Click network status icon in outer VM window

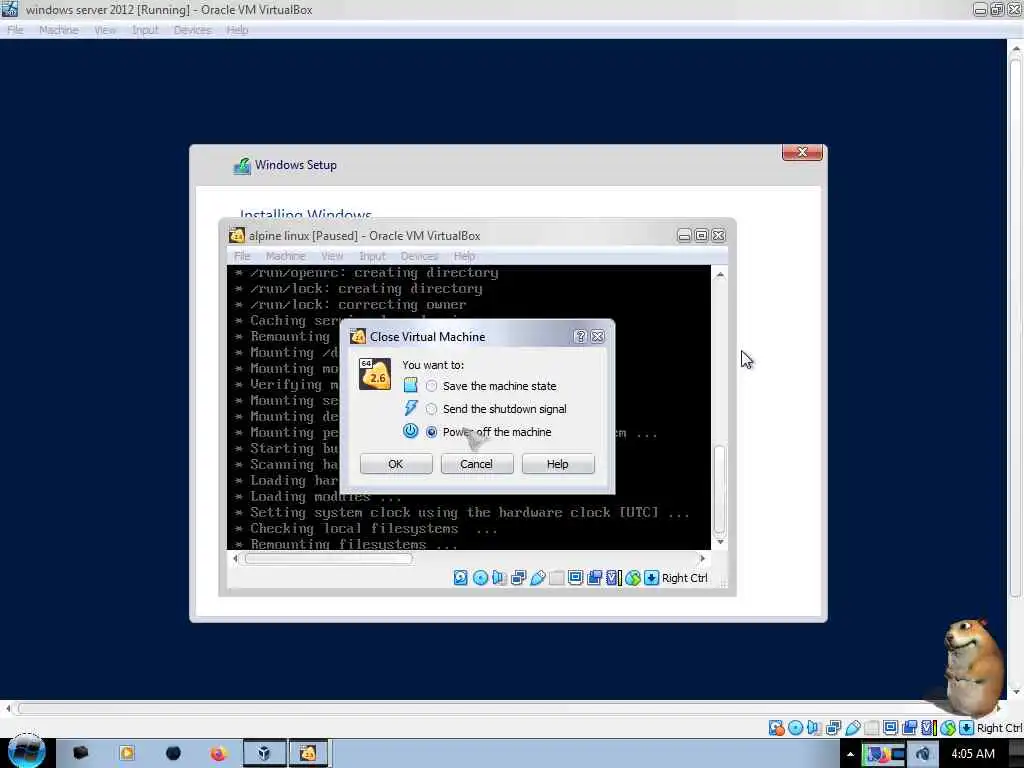[833, 728]
